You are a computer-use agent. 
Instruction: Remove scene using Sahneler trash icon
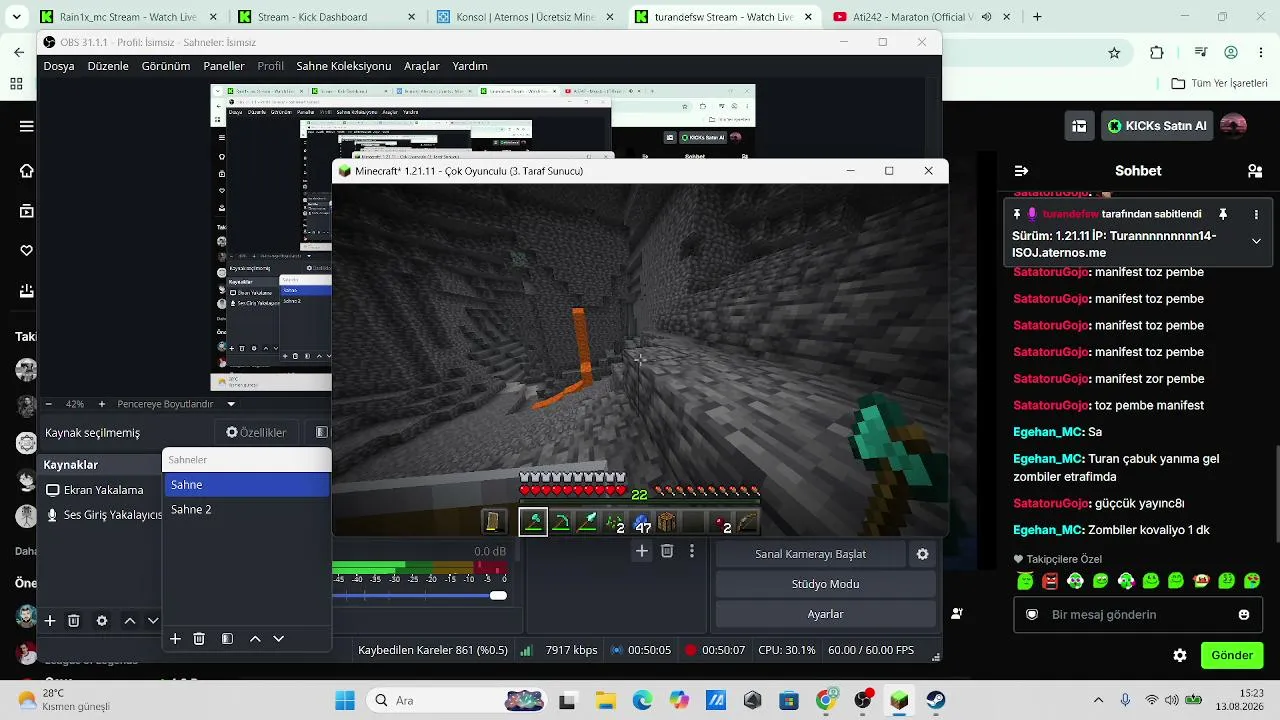point(199,639)
